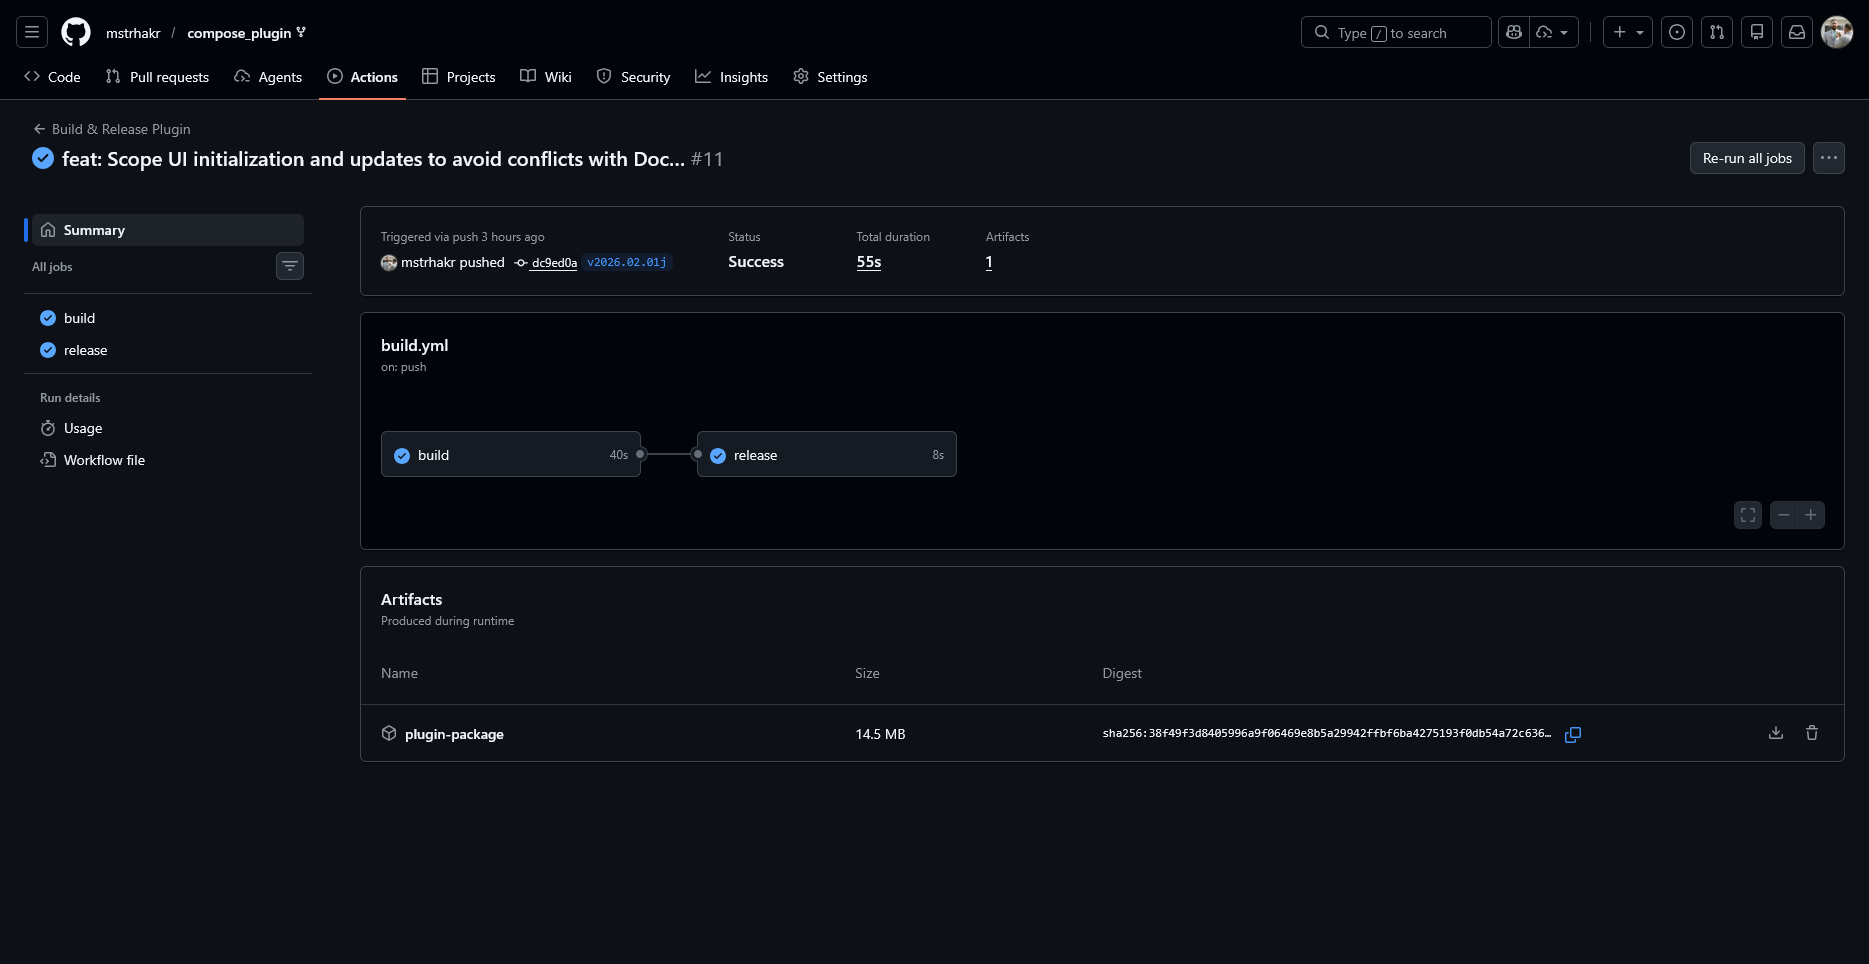Open the filter icon next to All jobs
The width and height of the screenshot is (1869, 964).
290,266
